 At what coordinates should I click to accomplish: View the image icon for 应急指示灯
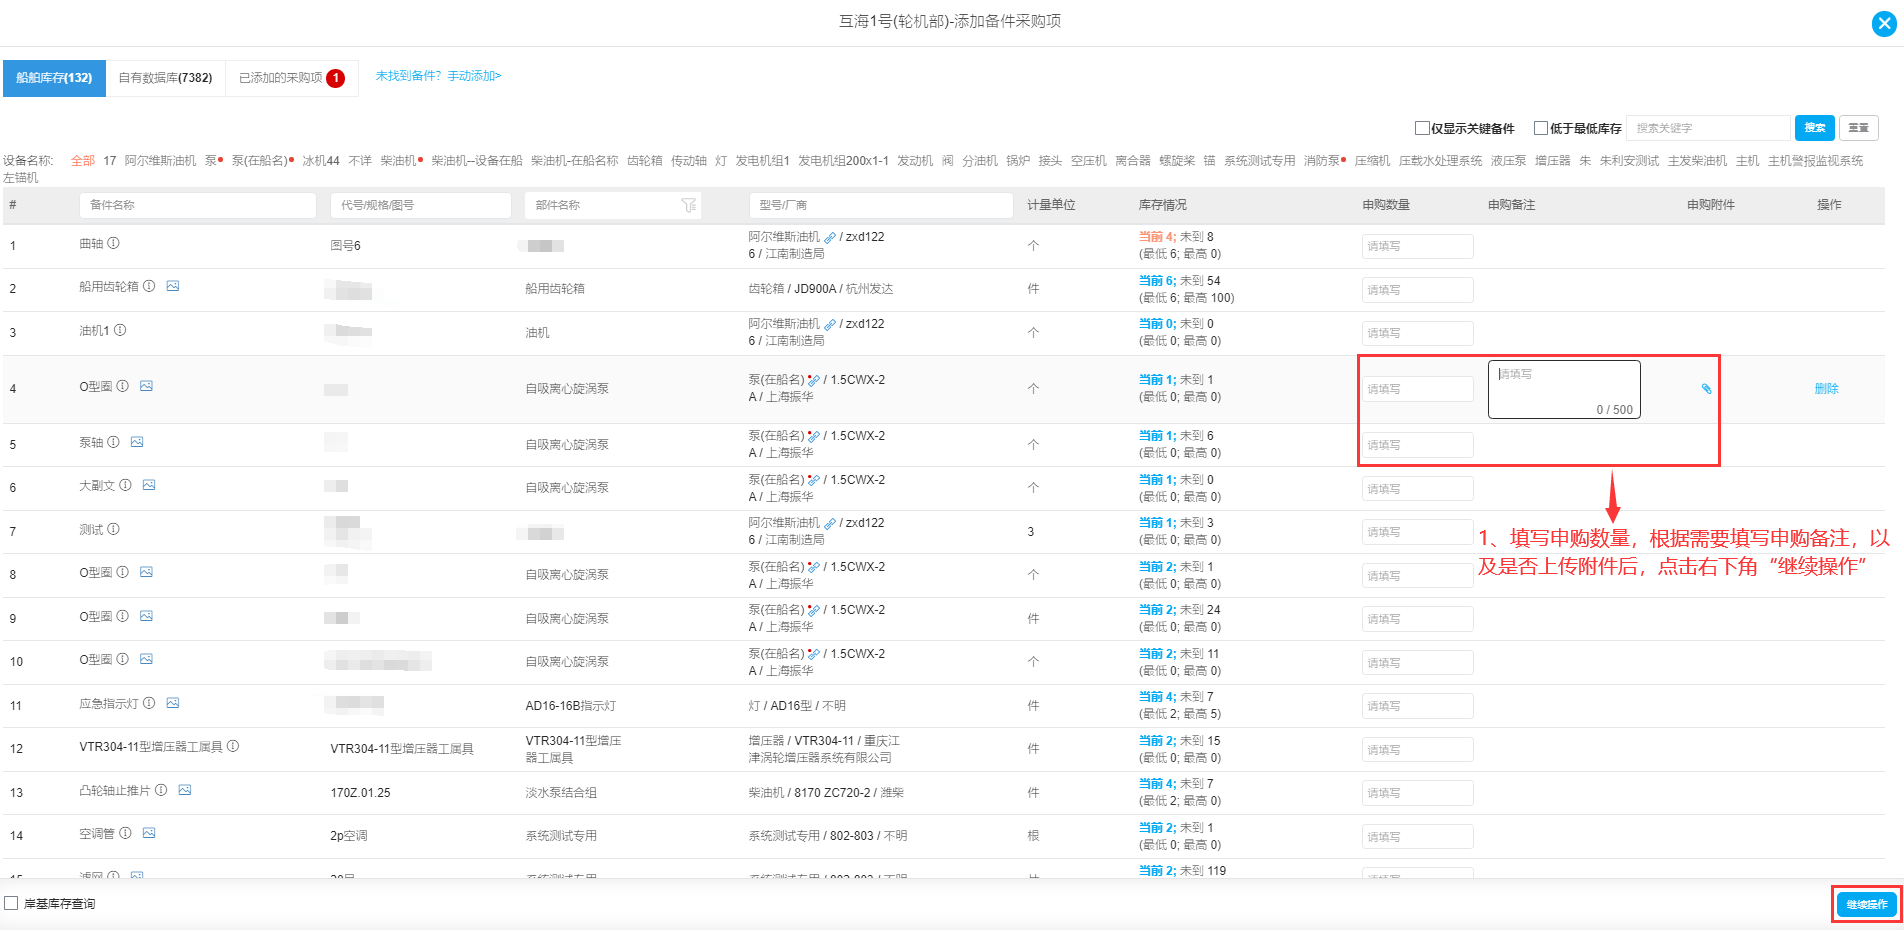(173, 703)
